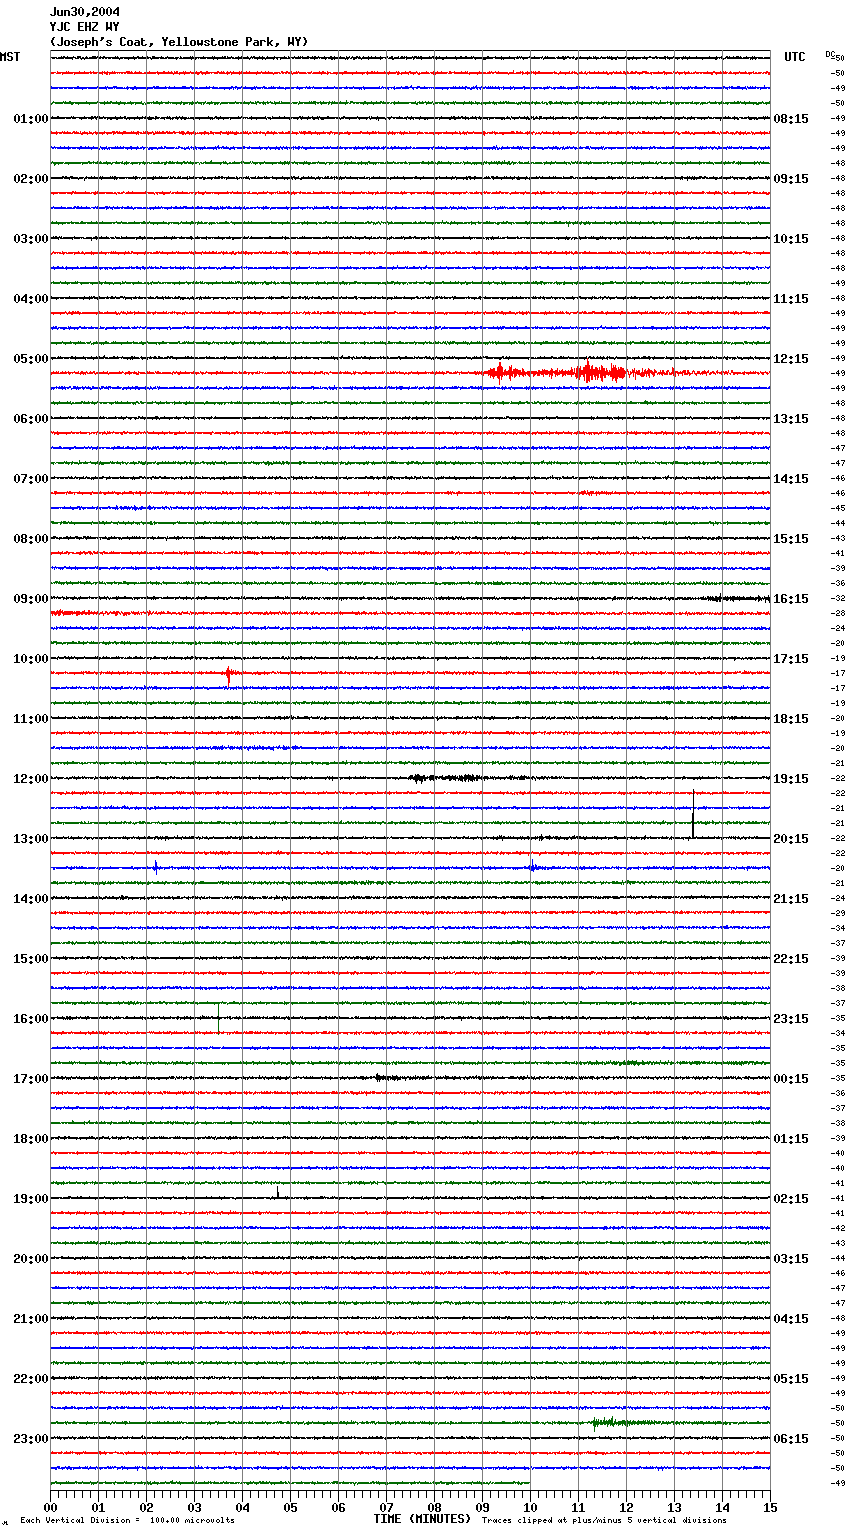This screenshot has height=1534, width=850.
Task: Click the green spike just above the 16:00 trace
Action: pyautogui.click(x=218, y=1017)
